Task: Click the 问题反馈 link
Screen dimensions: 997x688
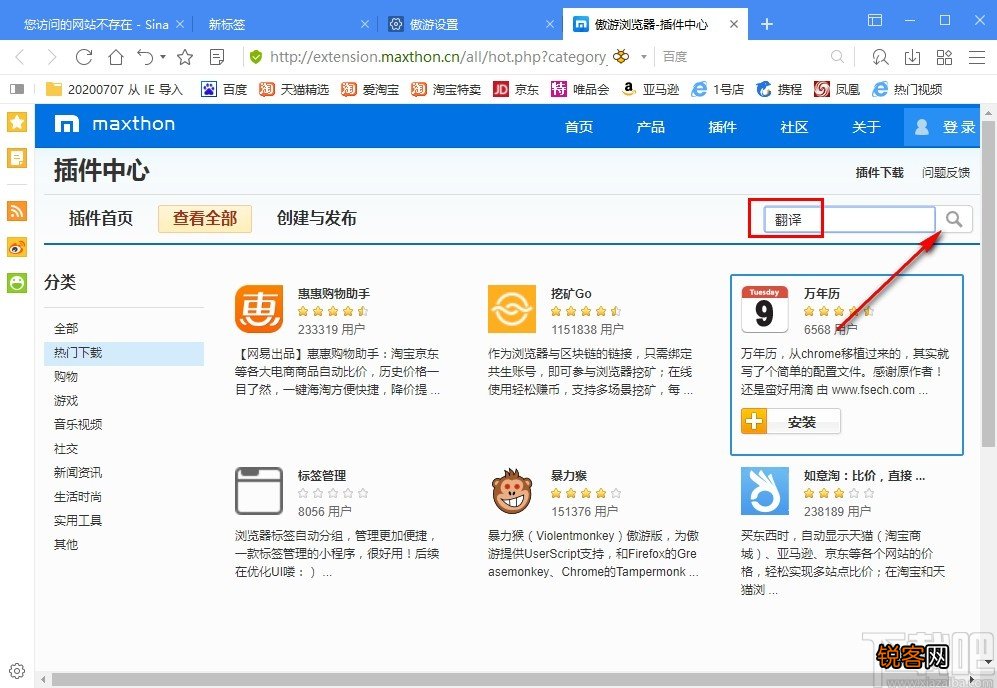Action: pyautogui.click(x=946, y=172)
